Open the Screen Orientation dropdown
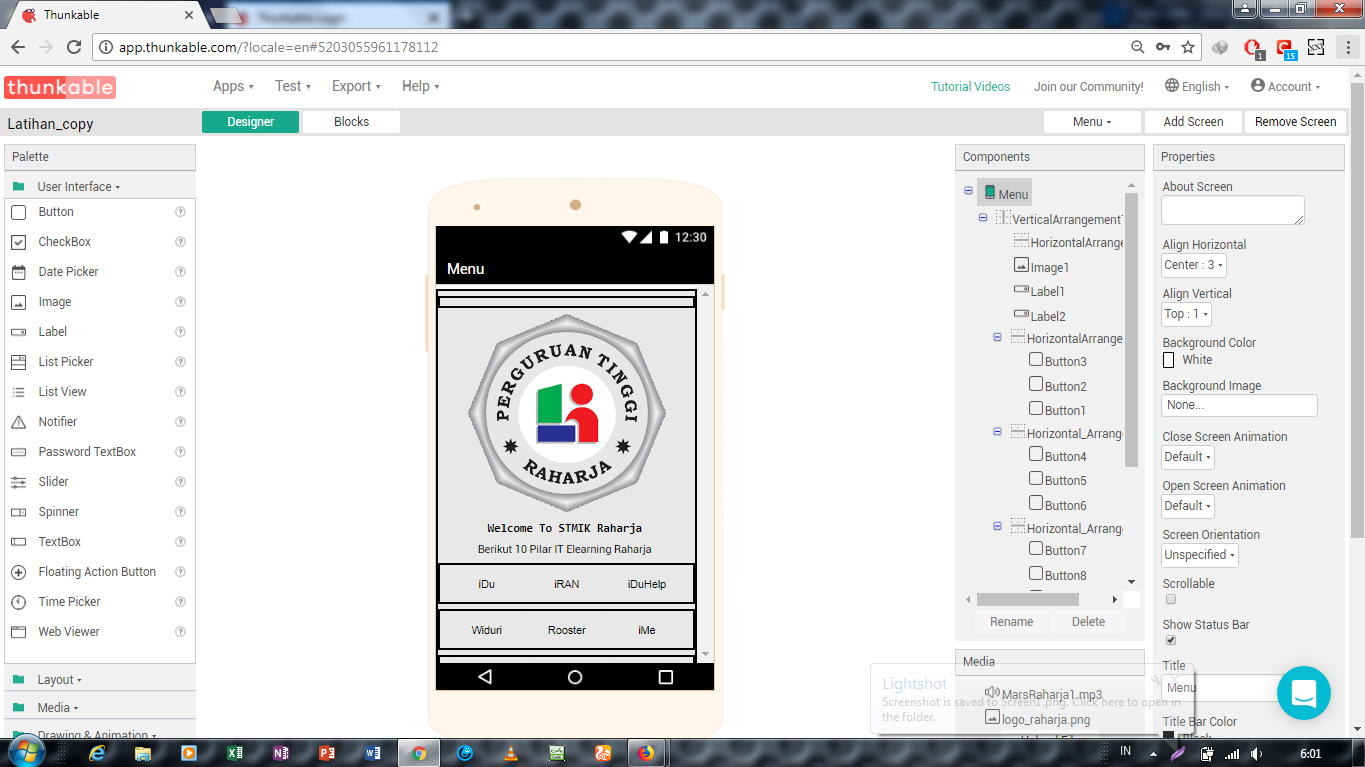Viewport: 1365px width, 767px height. [1200, 555]
